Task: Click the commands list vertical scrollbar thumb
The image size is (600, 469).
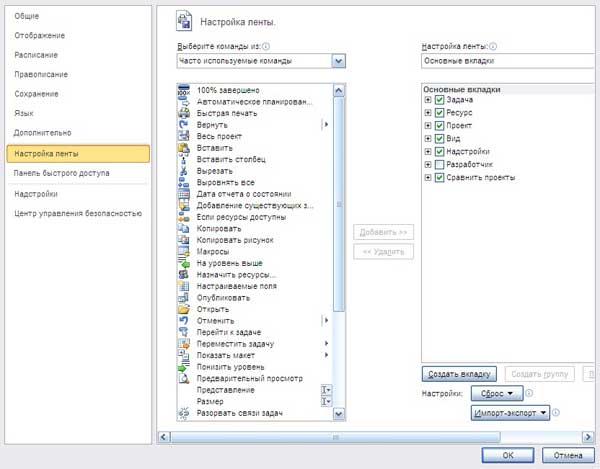Action: point(339,204)
